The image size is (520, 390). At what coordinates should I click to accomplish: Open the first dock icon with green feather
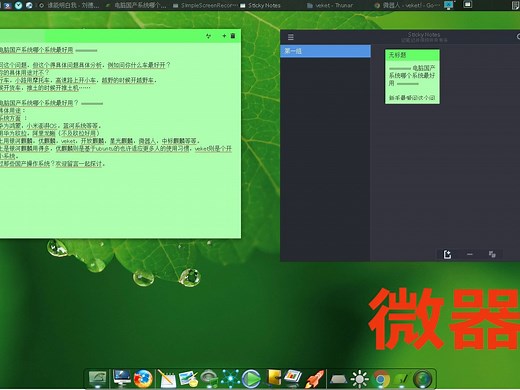(97, 378)
